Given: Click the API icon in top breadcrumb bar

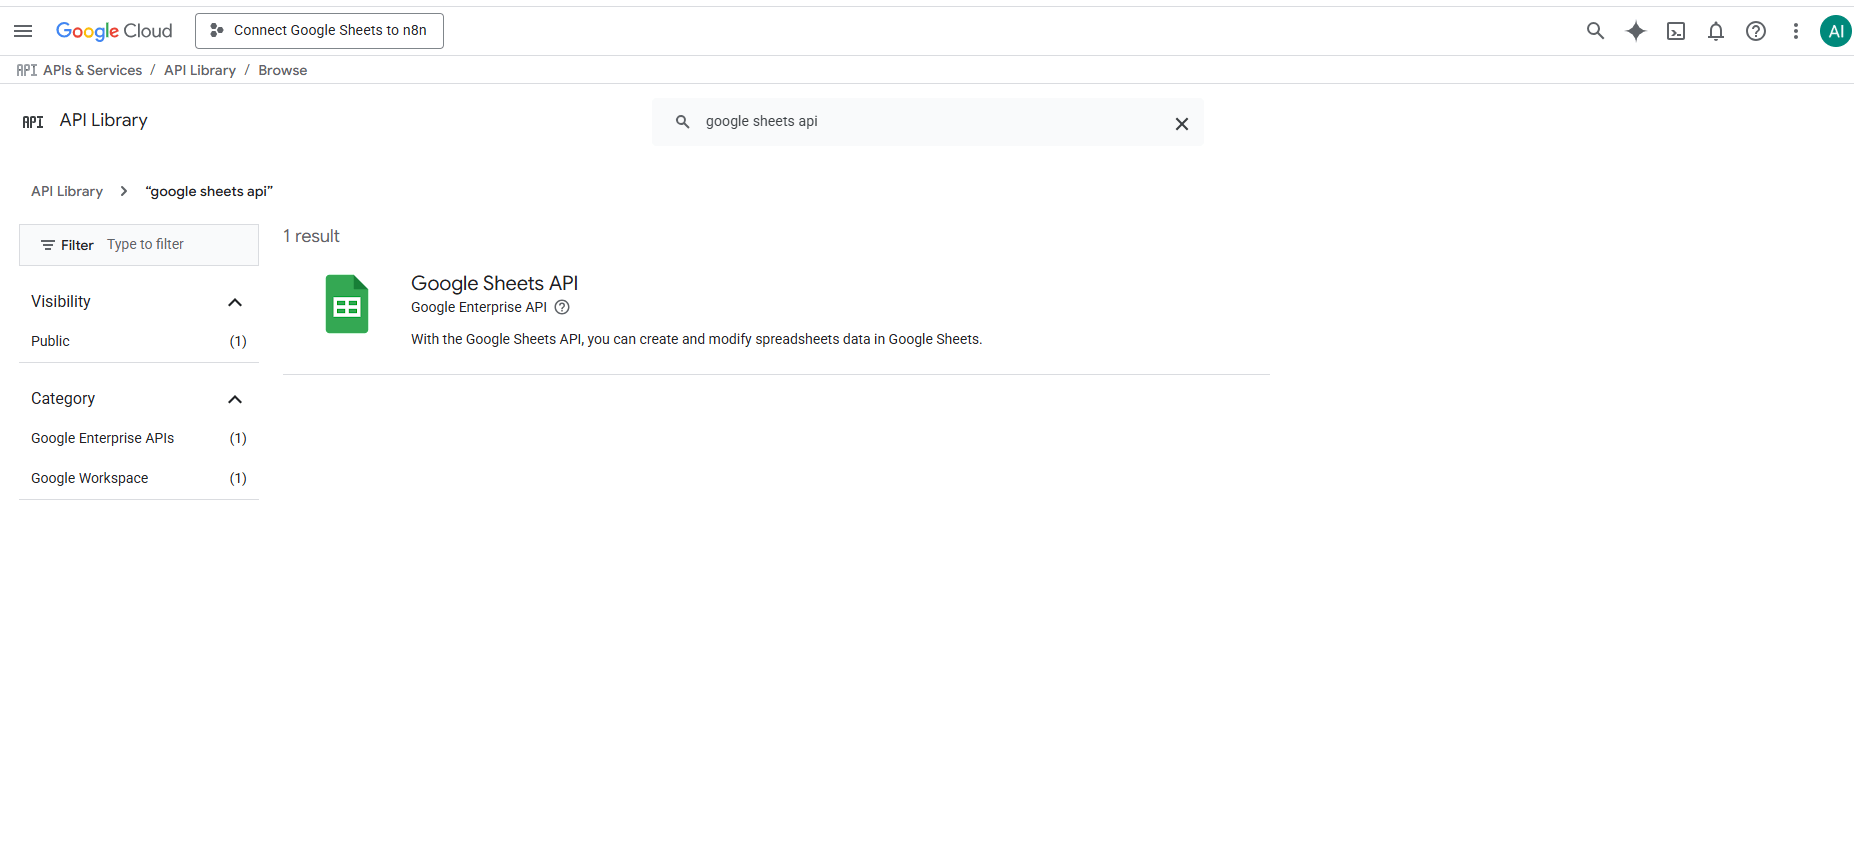Looking at the screenshot, I should pos(27,70).
